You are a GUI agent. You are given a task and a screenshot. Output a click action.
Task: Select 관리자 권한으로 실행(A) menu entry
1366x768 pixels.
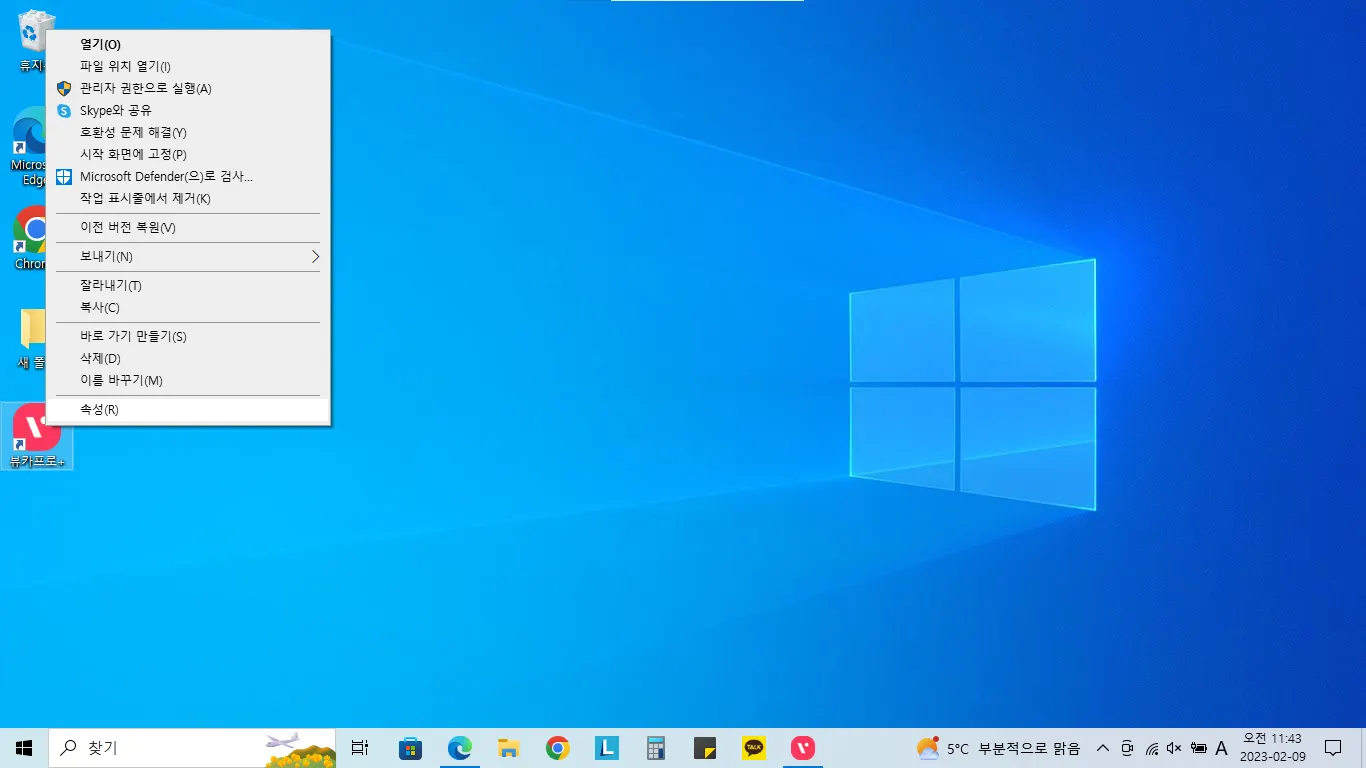[146, 88]
